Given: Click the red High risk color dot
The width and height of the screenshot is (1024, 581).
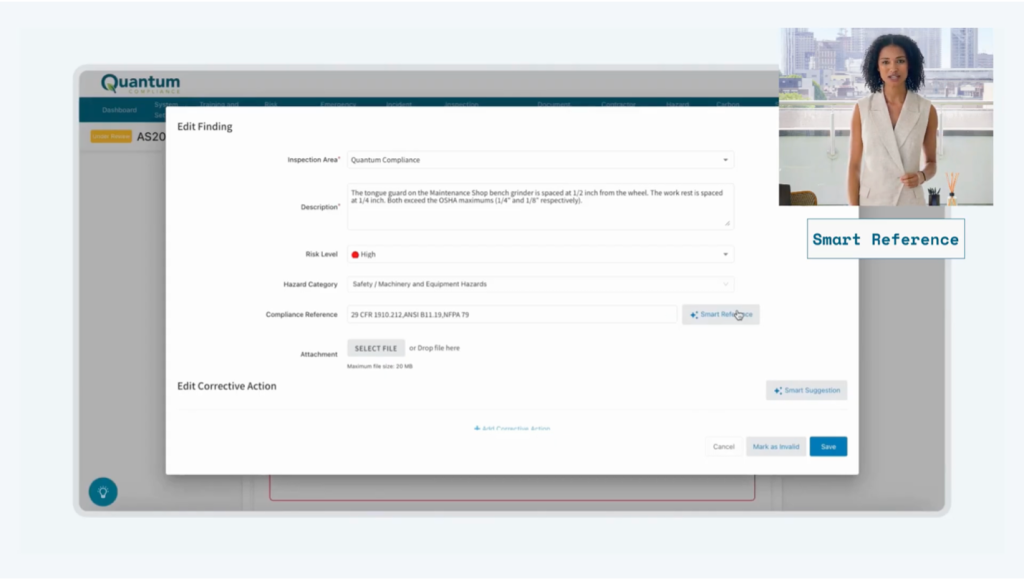Looking at the screenshot, I should [x=355, y=255].
